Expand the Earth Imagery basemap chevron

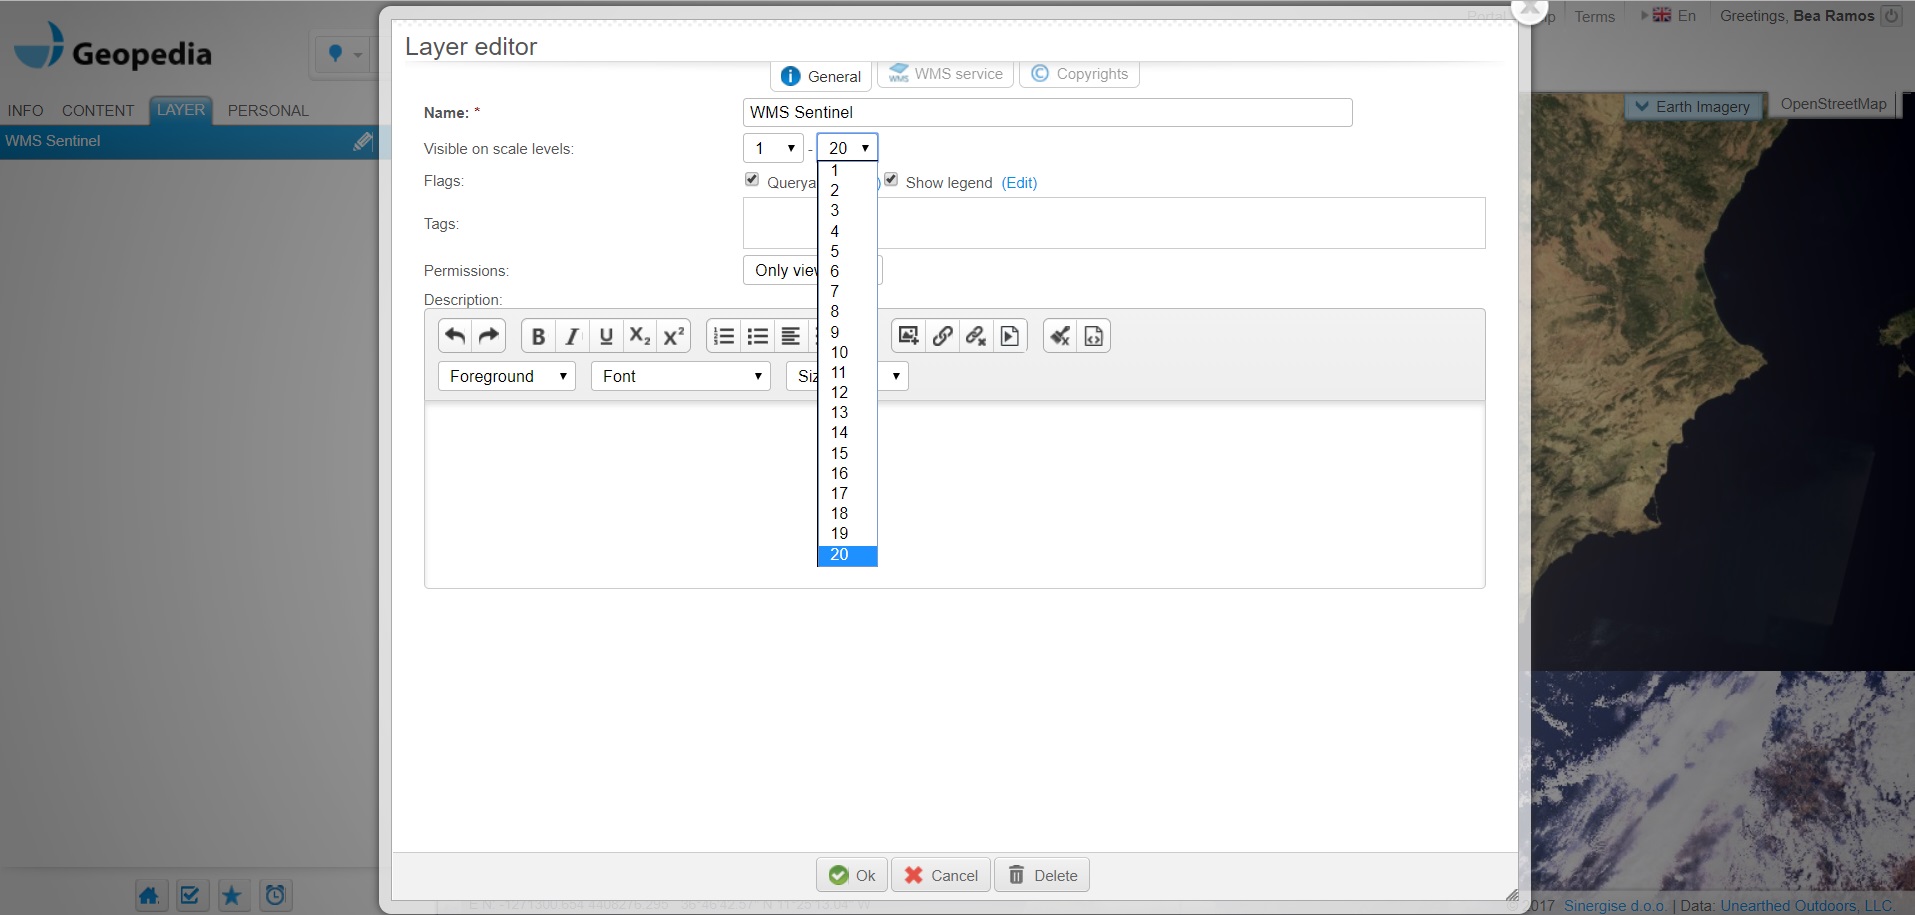1642,106
